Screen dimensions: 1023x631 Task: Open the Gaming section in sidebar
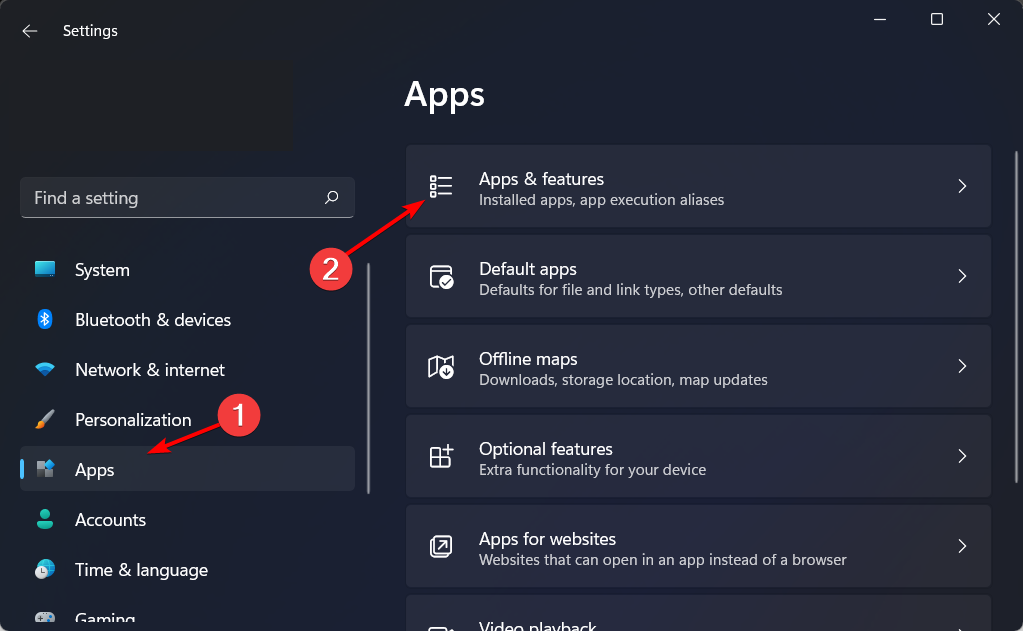point(105,618)
